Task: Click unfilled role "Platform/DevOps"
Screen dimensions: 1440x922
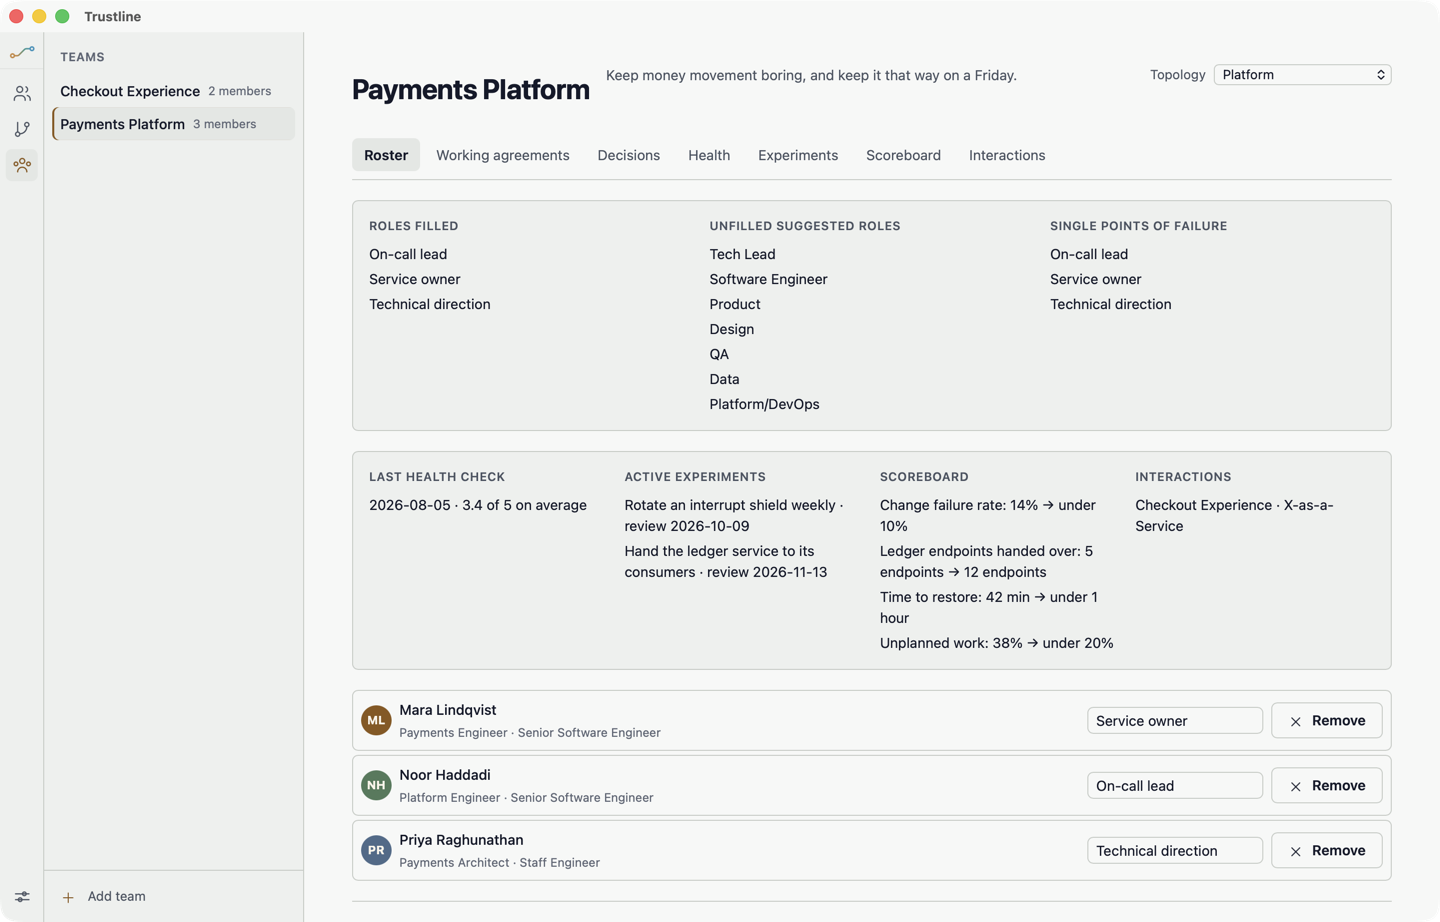Action: (764, 404)
